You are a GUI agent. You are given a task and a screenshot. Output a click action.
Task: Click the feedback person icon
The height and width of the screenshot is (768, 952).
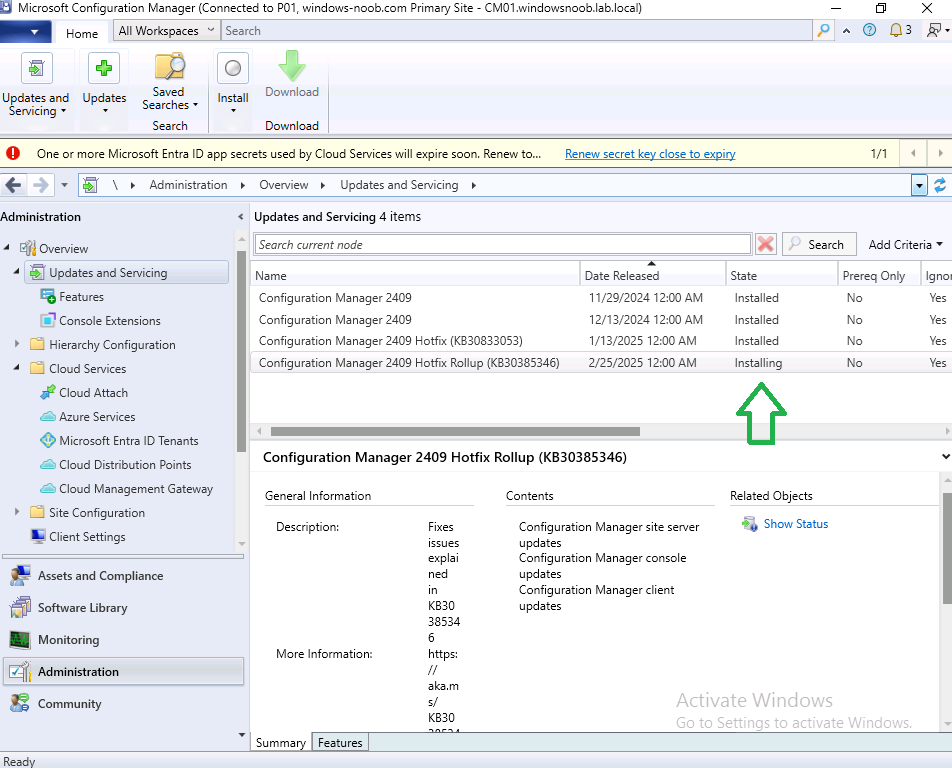tap(934, 30)
